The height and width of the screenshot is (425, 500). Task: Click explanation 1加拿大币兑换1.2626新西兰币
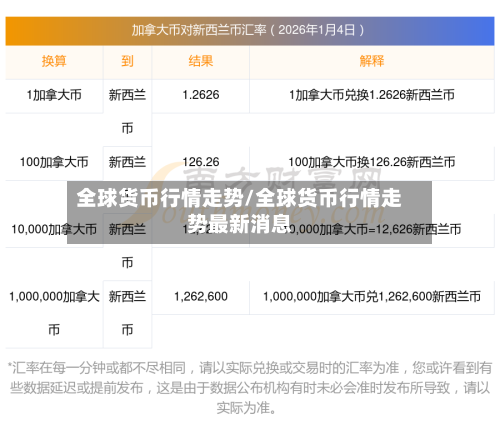pos(372,95)
